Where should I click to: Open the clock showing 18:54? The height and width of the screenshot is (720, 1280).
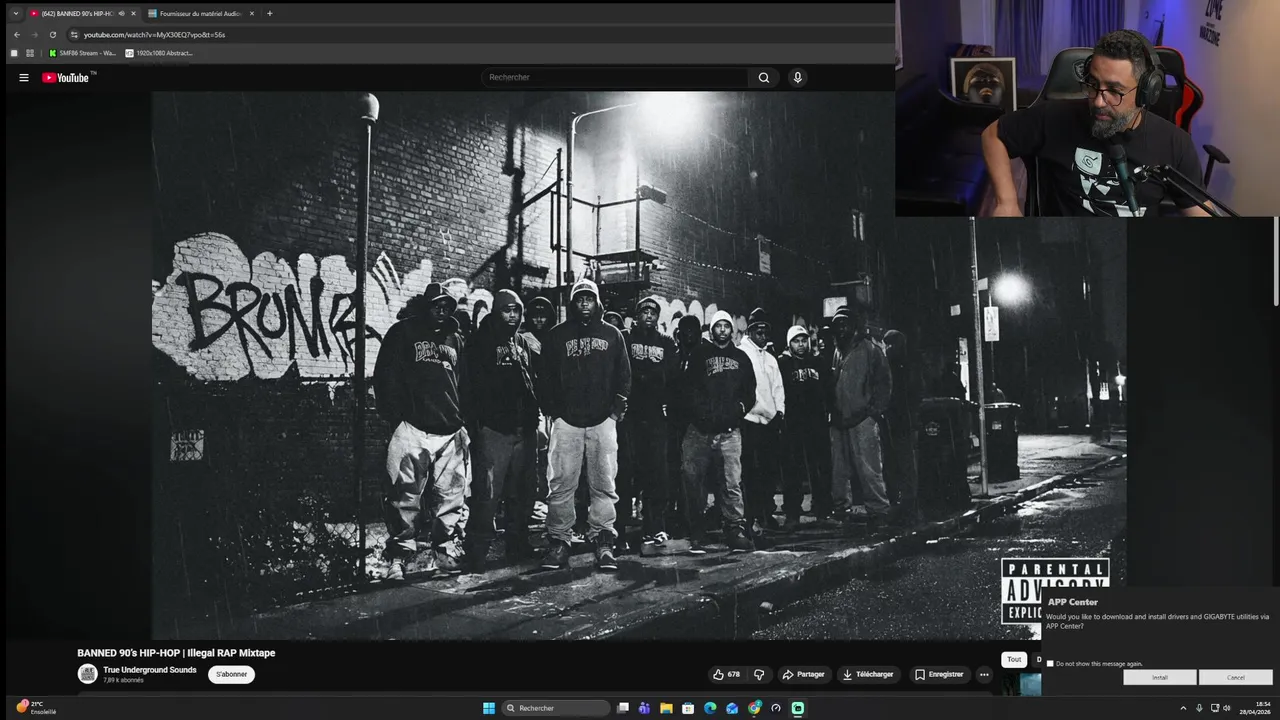coord(1255,708)
